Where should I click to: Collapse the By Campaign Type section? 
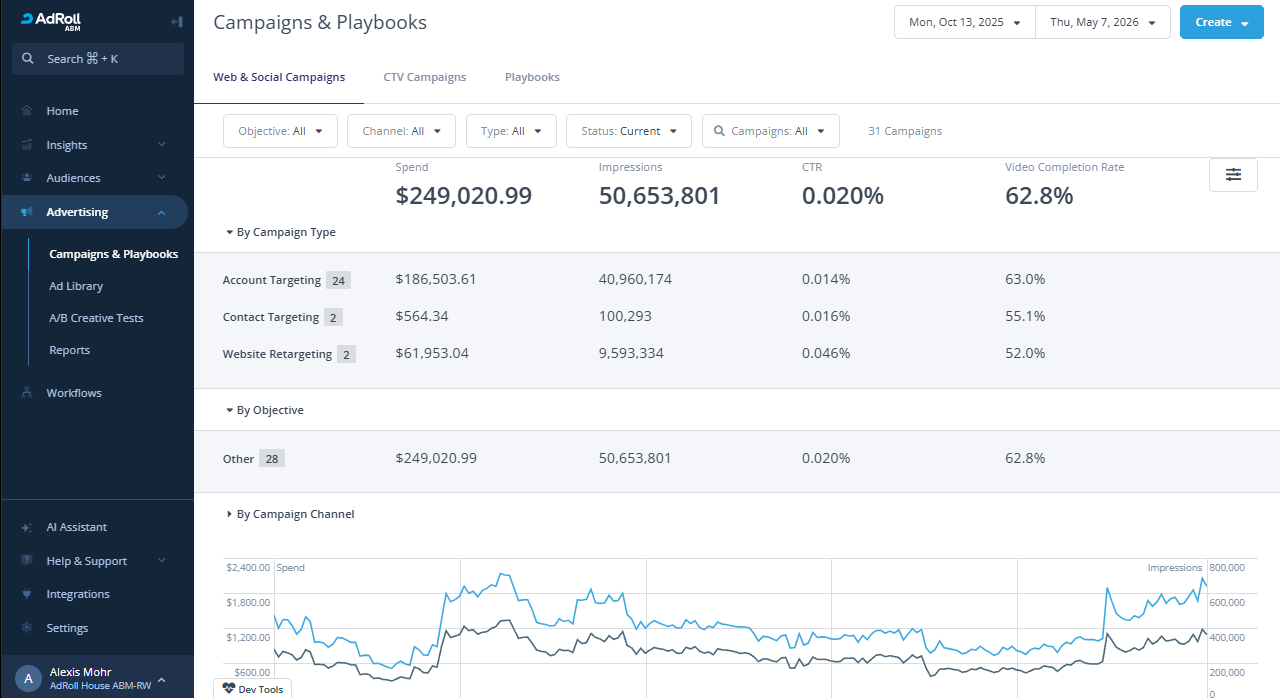click(x=281, y=232)
